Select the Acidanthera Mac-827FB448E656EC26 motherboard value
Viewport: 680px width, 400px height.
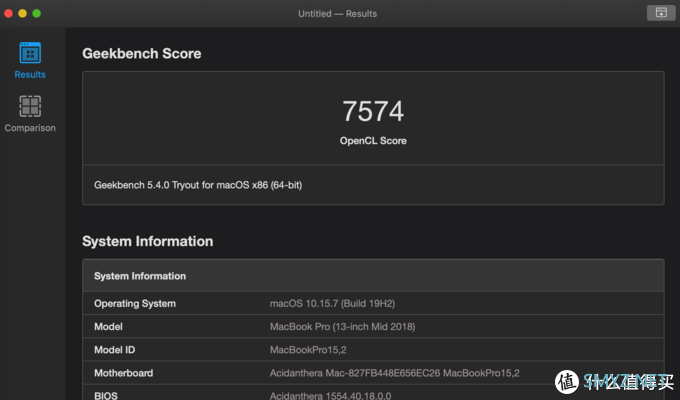point(395,373)
